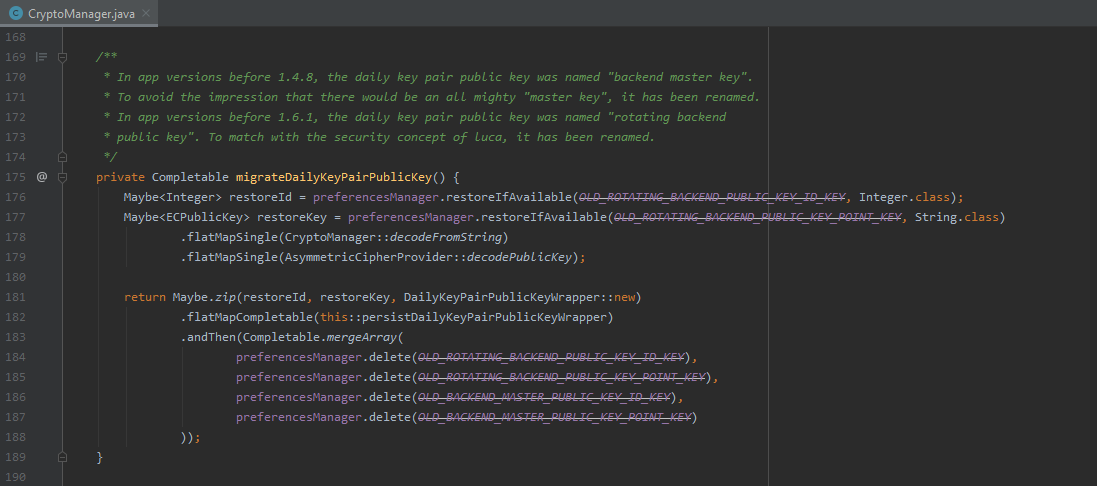The width and height of the screenshot is (1097, 486).
Task: Toggle rendered doc comment icon on line 169
Action: coord(41,57)
